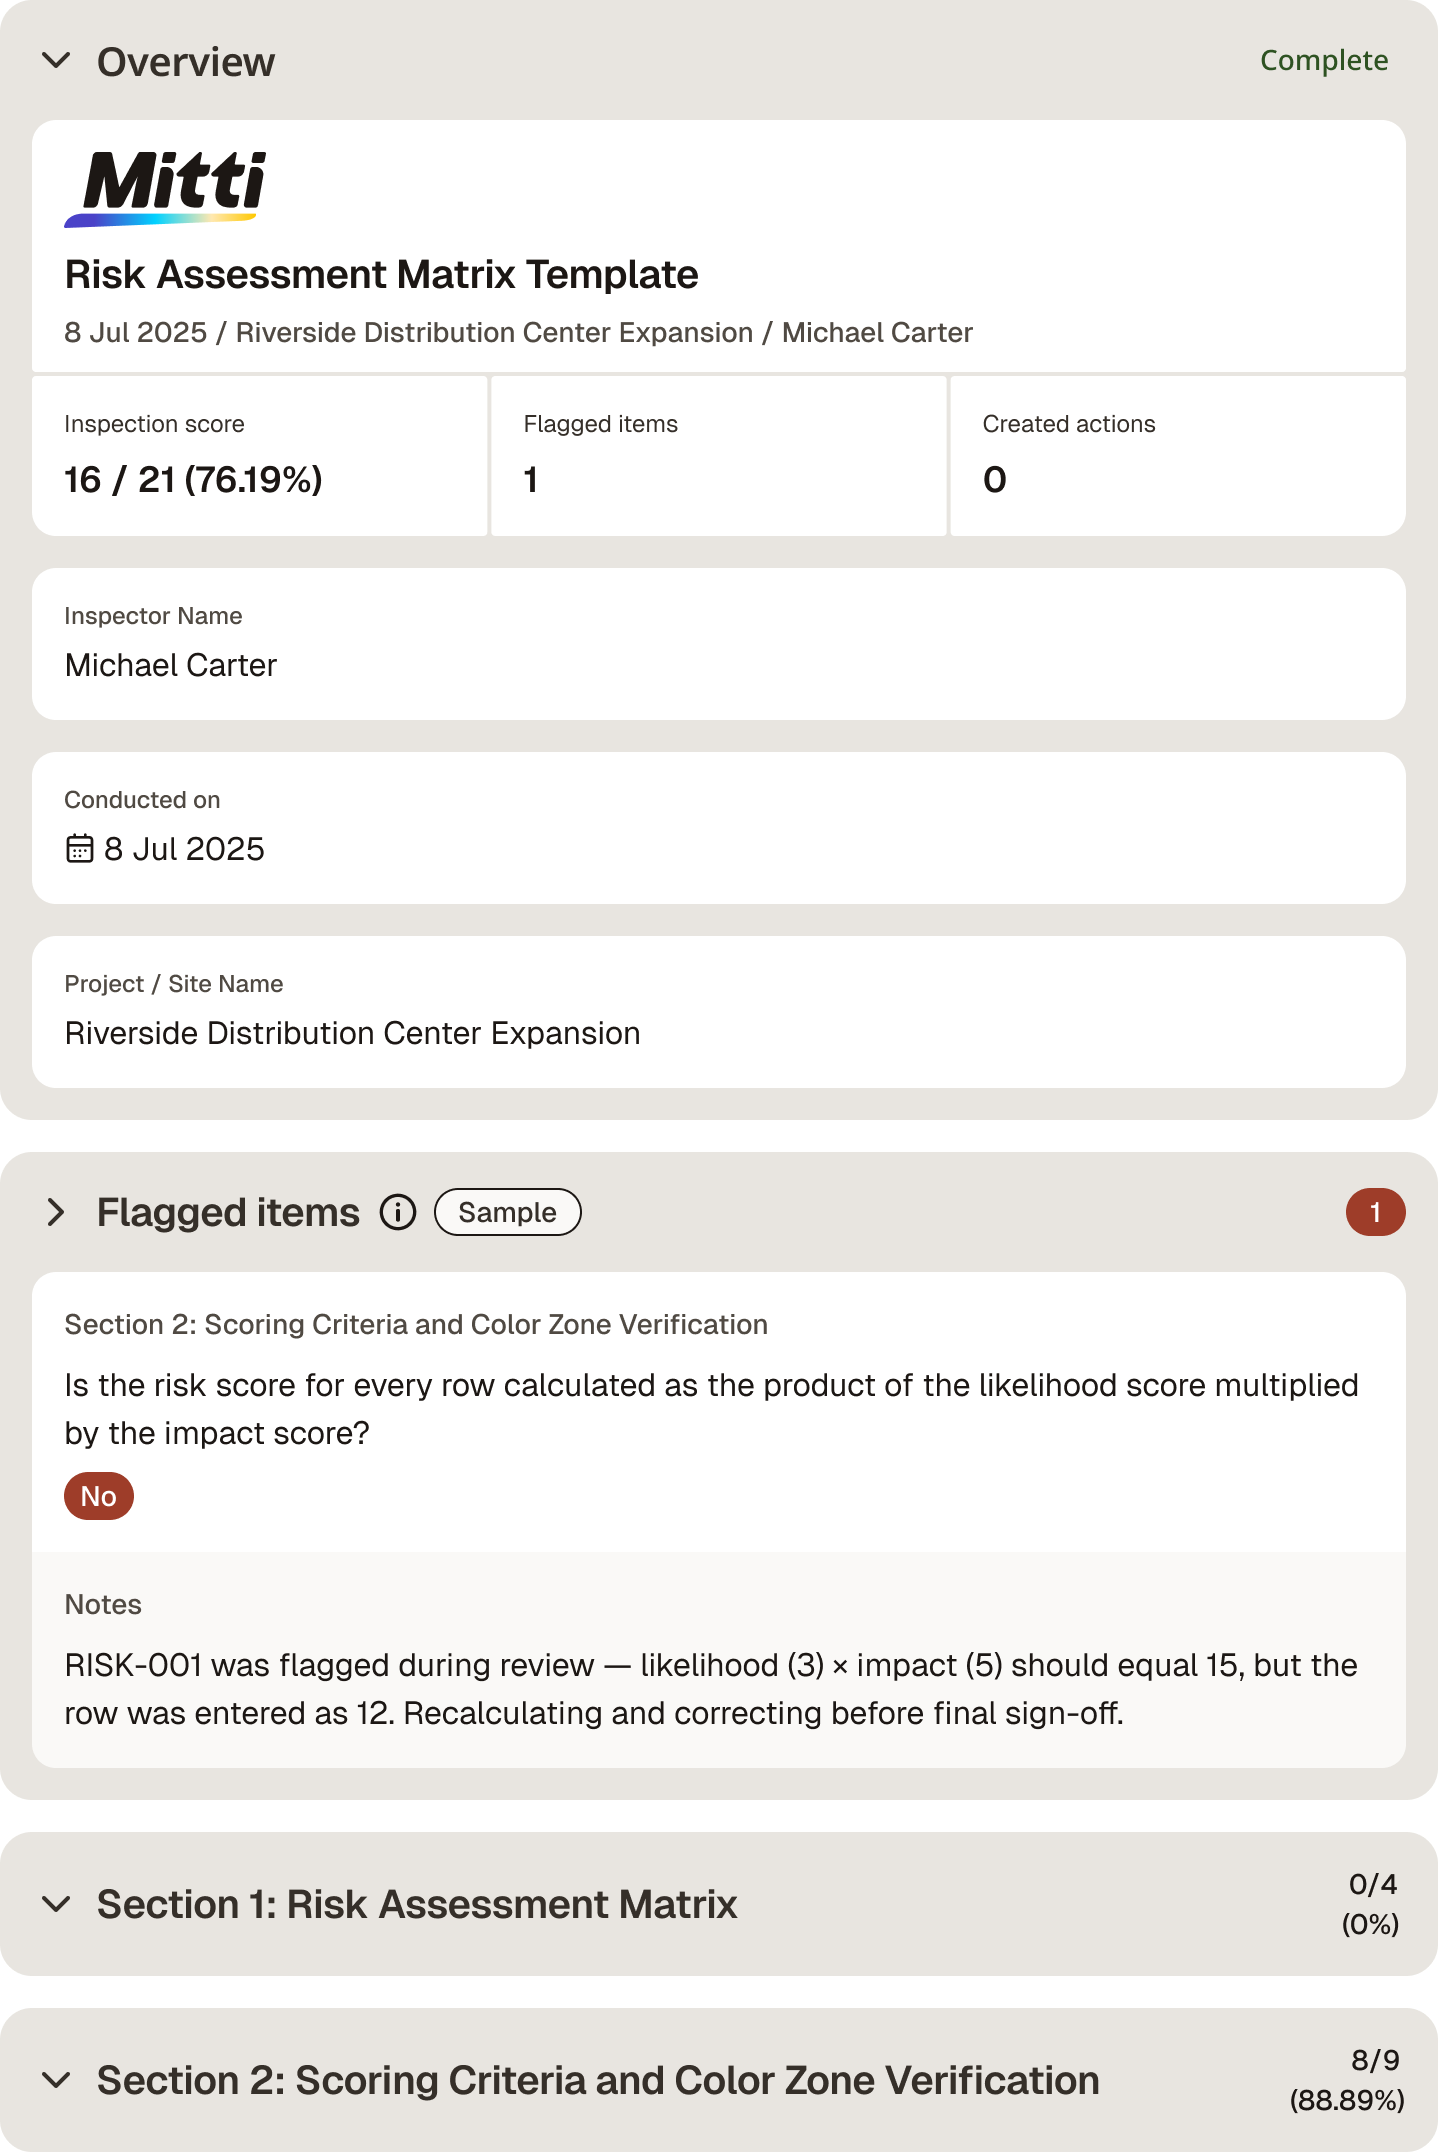Expand the Flagged items chevron

click(x=57, y=1212)
